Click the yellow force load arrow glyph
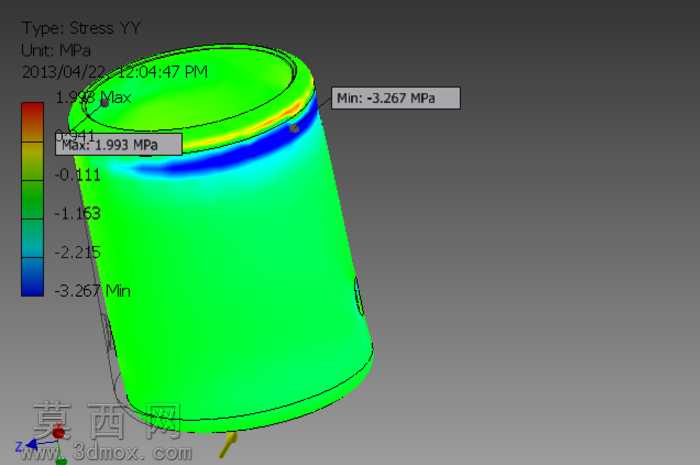The width and height of the screenshot is (700, 465). (228, 444)
